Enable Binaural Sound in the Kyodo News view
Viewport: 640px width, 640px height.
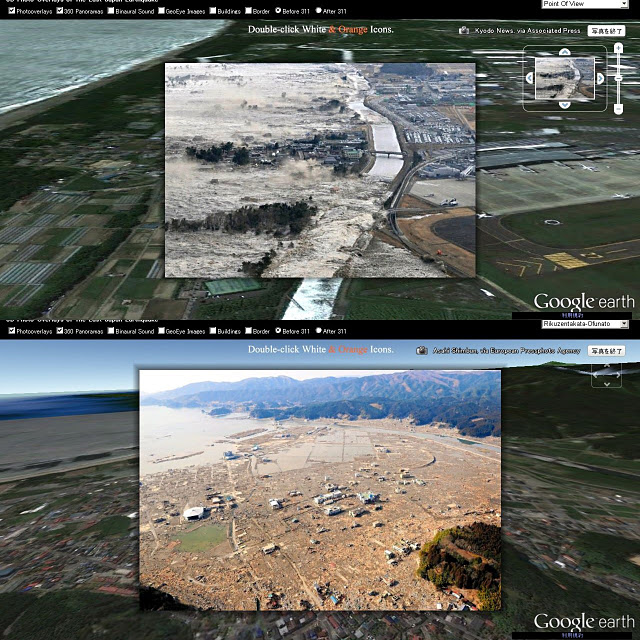coord(111,11)
